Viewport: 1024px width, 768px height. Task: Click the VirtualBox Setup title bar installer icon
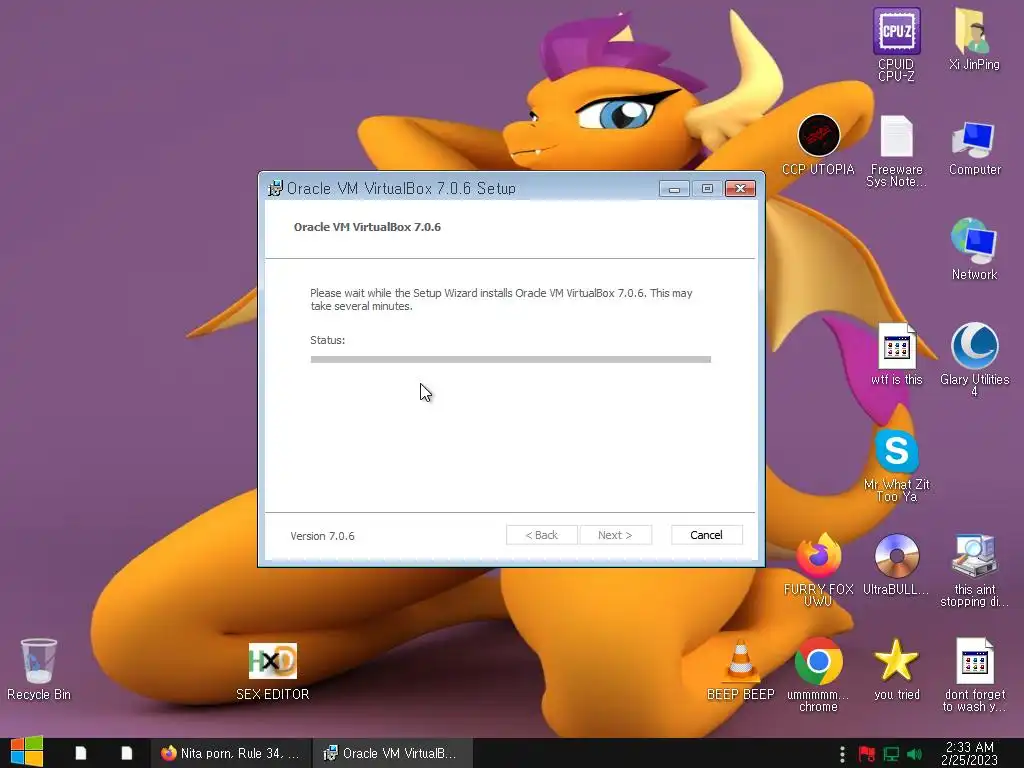(x=275, y=188)
